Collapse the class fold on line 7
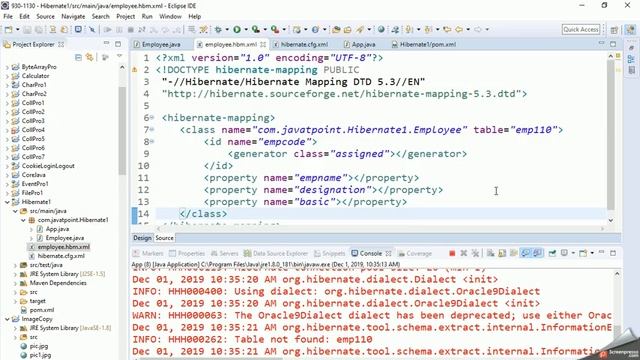 [x=152, y=130]
